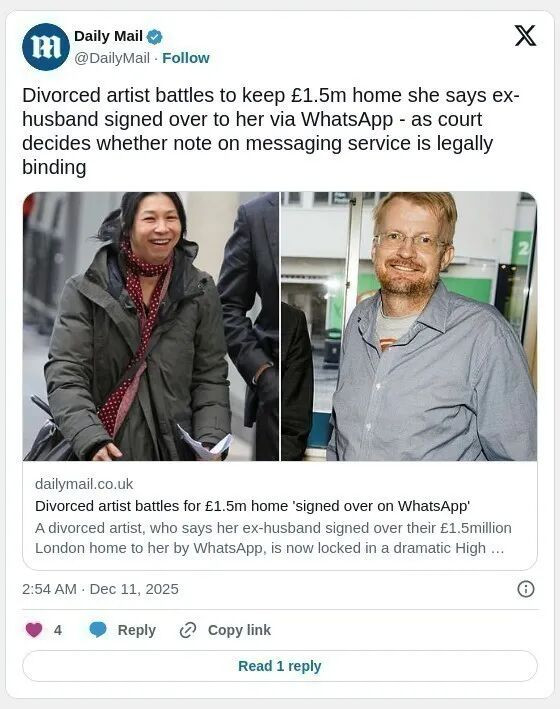Image resolution: width=560 pixels, height=709 pixels.
Task: Open the X logo icon
Action: click(x=525, y=36)
